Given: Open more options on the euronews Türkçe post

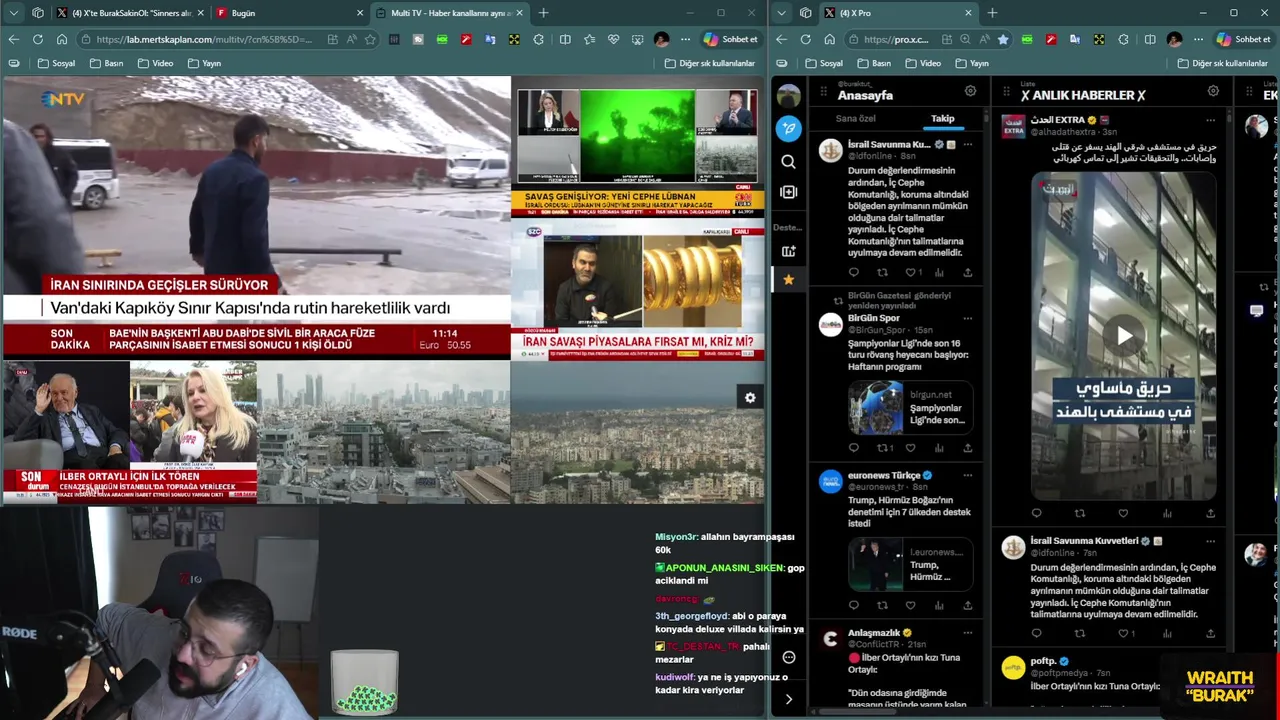Looking at the screenshot, I should coord(967,475).
